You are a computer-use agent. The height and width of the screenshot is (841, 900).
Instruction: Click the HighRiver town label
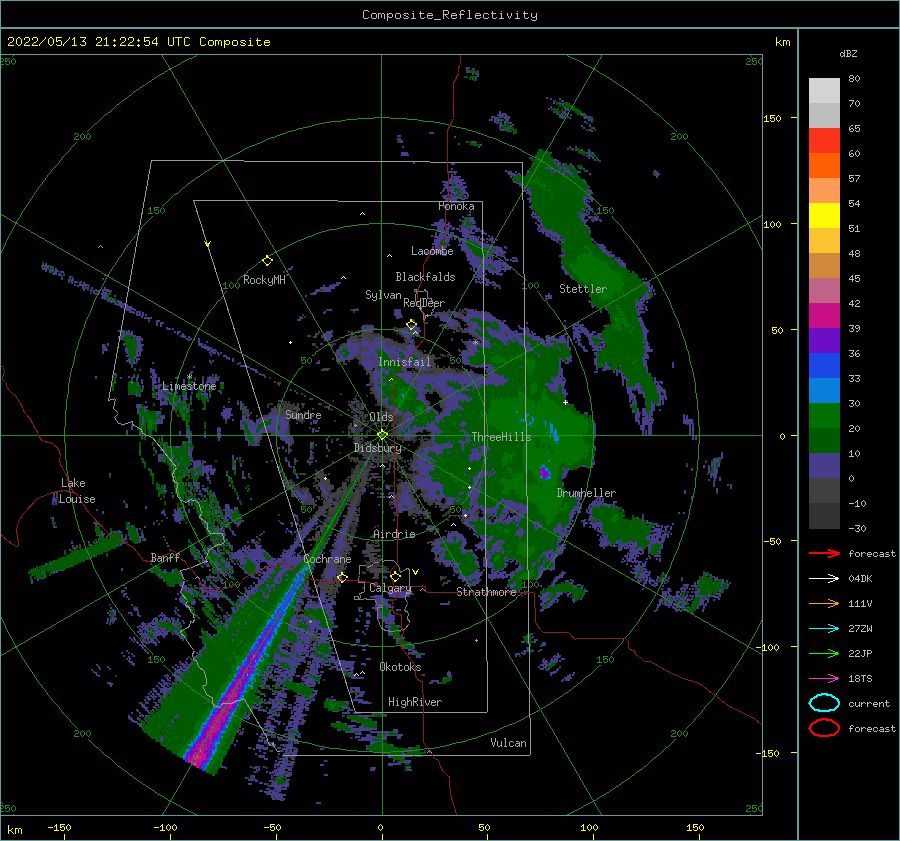[x=415, y=702]
